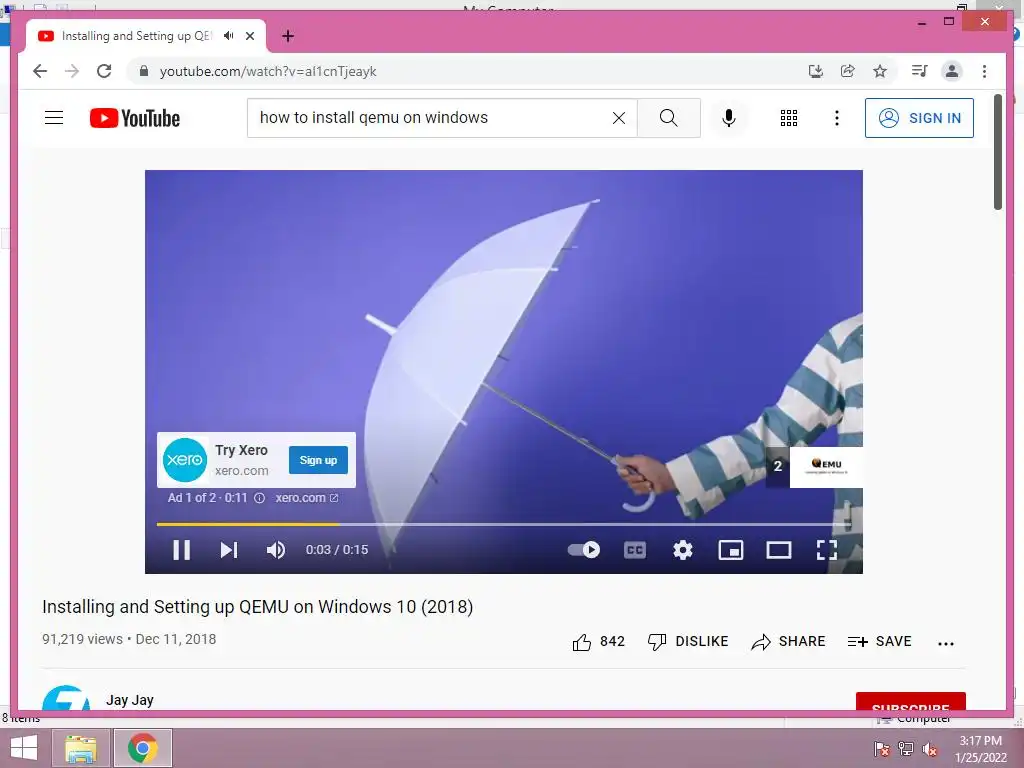Image resolution: width=1024 pixels, height=768 pixels.
Task: Toggle the autoplay switch
Action: (x=584, y=550)
